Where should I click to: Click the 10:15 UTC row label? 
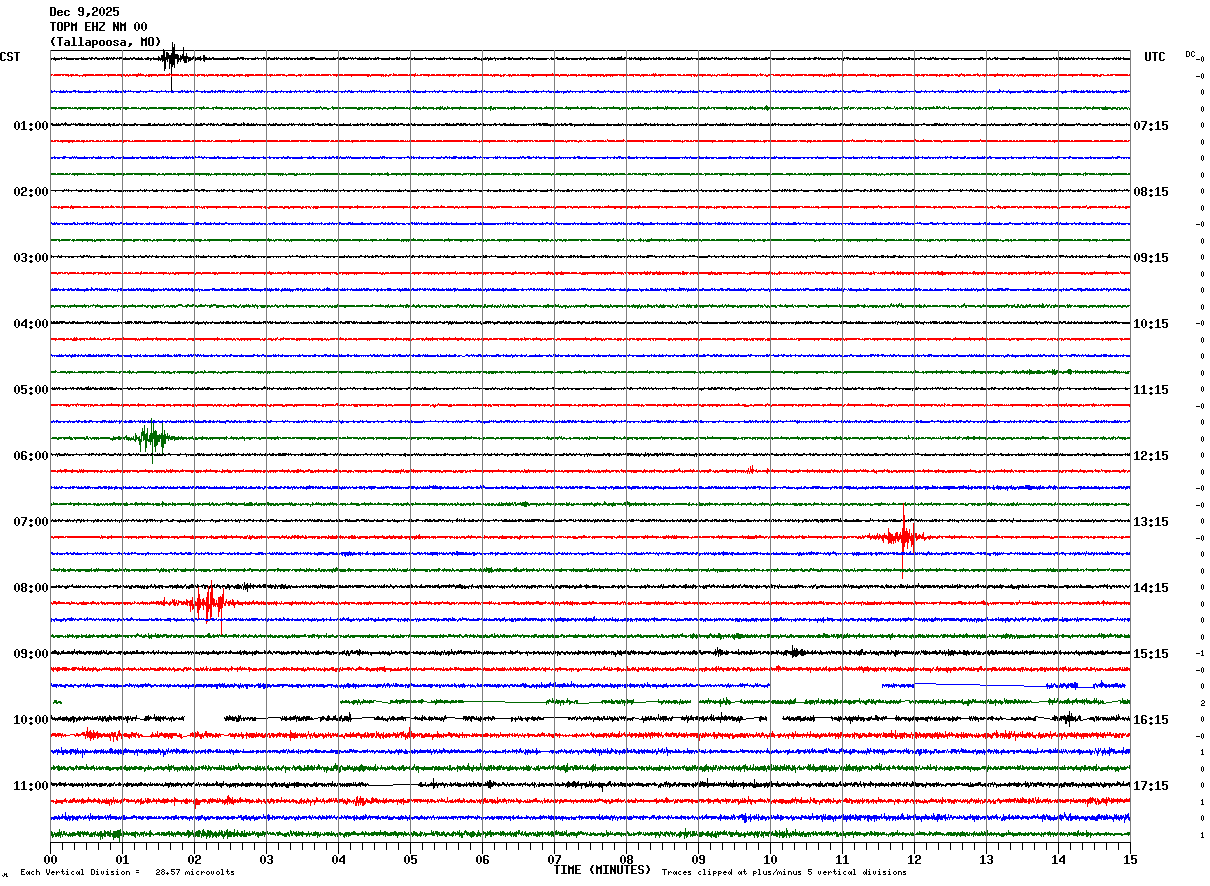click(x=1151, y=324)
